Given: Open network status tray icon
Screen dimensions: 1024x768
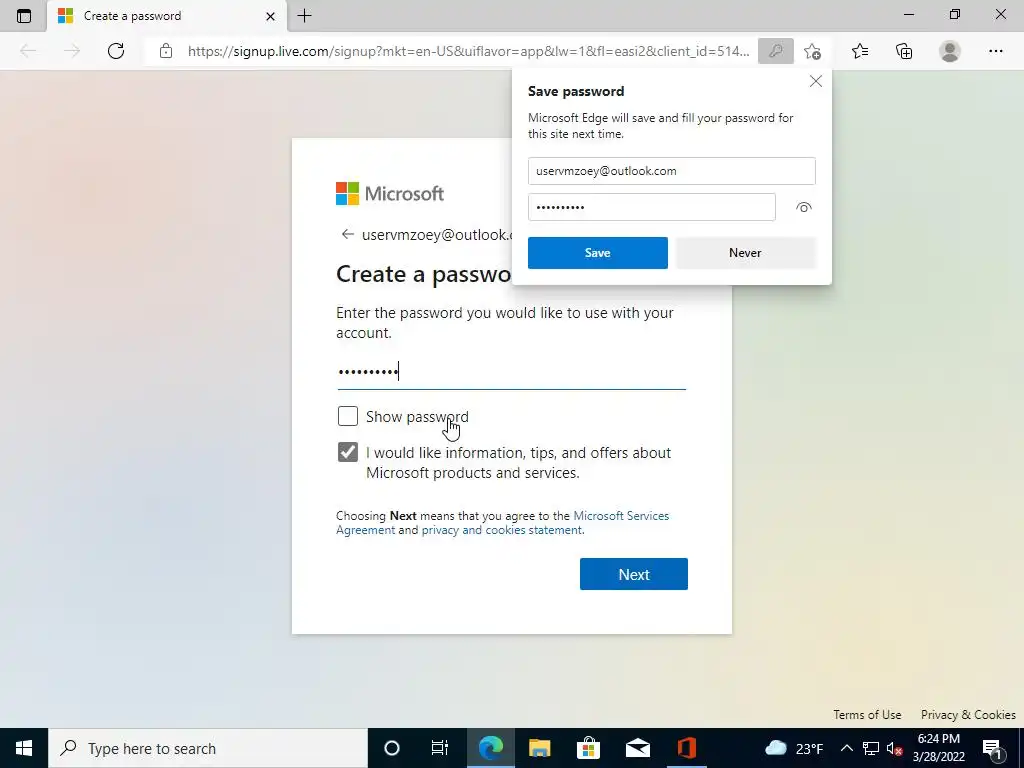Looking at the screenshot, I should (x=871, y=748).
